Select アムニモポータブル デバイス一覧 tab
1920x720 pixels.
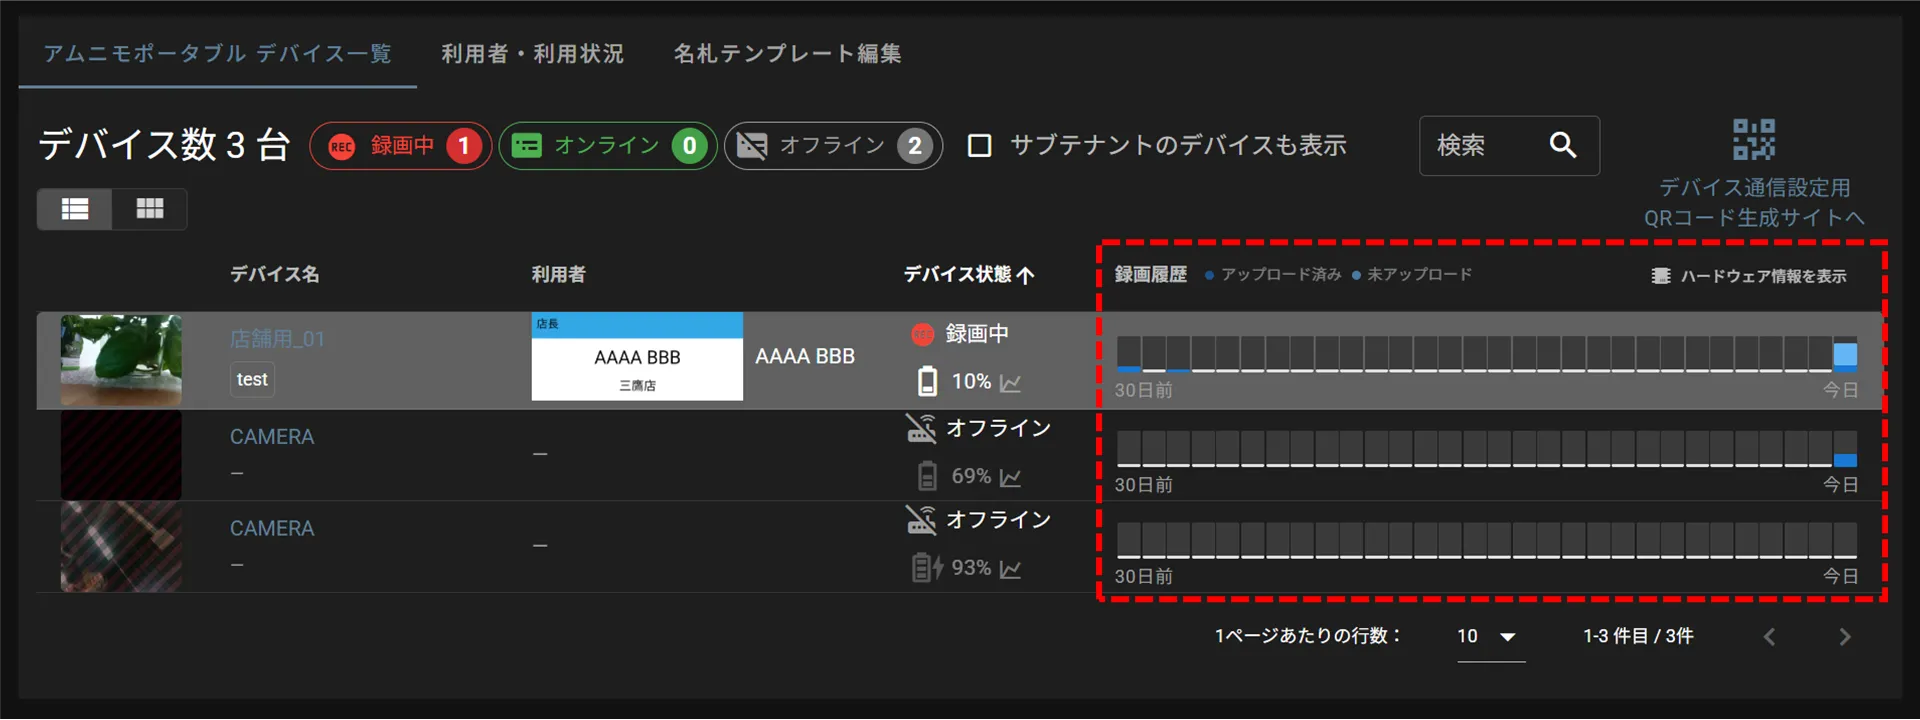[x=217, y=53]
